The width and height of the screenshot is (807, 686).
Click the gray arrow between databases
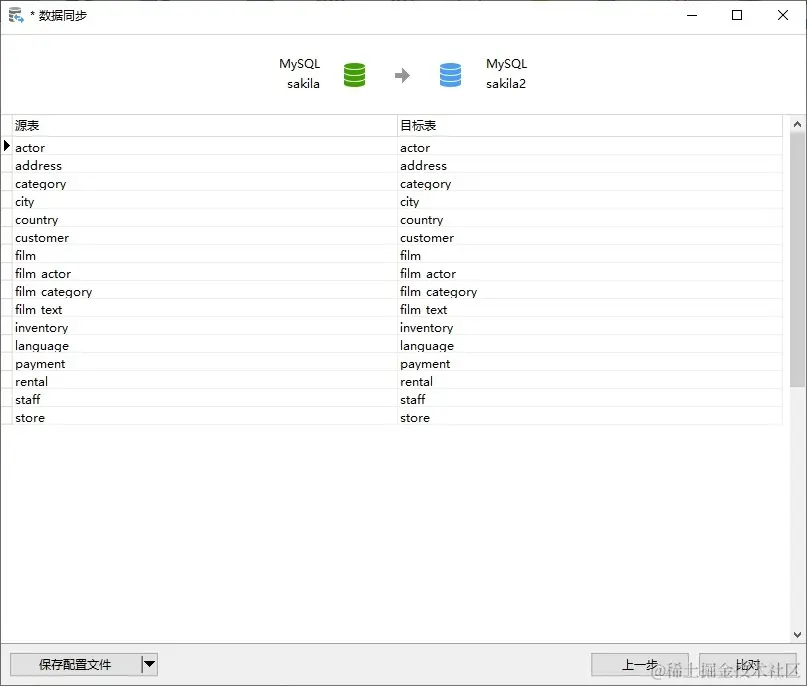click(x=402, y=75)
